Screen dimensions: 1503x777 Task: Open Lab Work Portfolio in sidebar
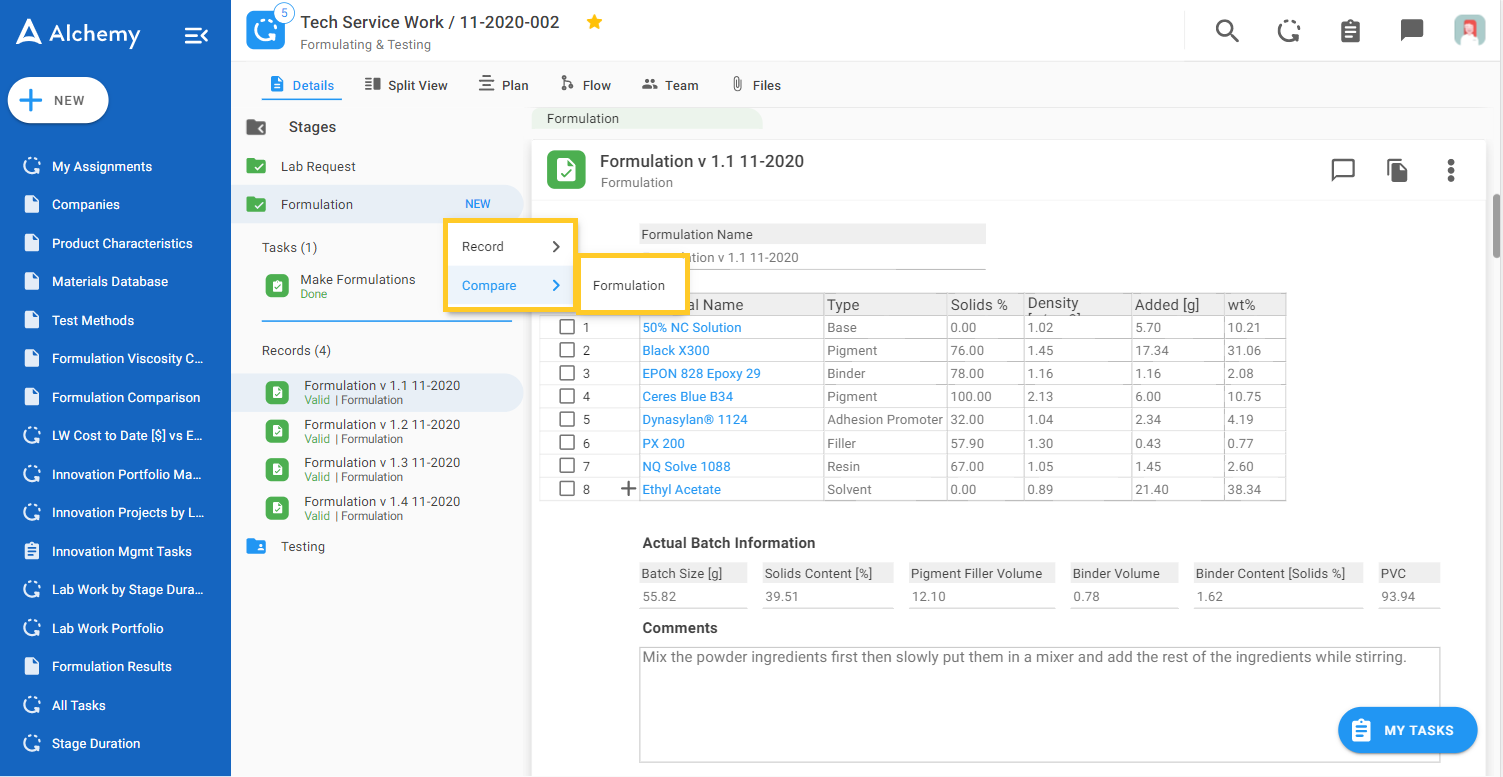(x=108, y=628)
